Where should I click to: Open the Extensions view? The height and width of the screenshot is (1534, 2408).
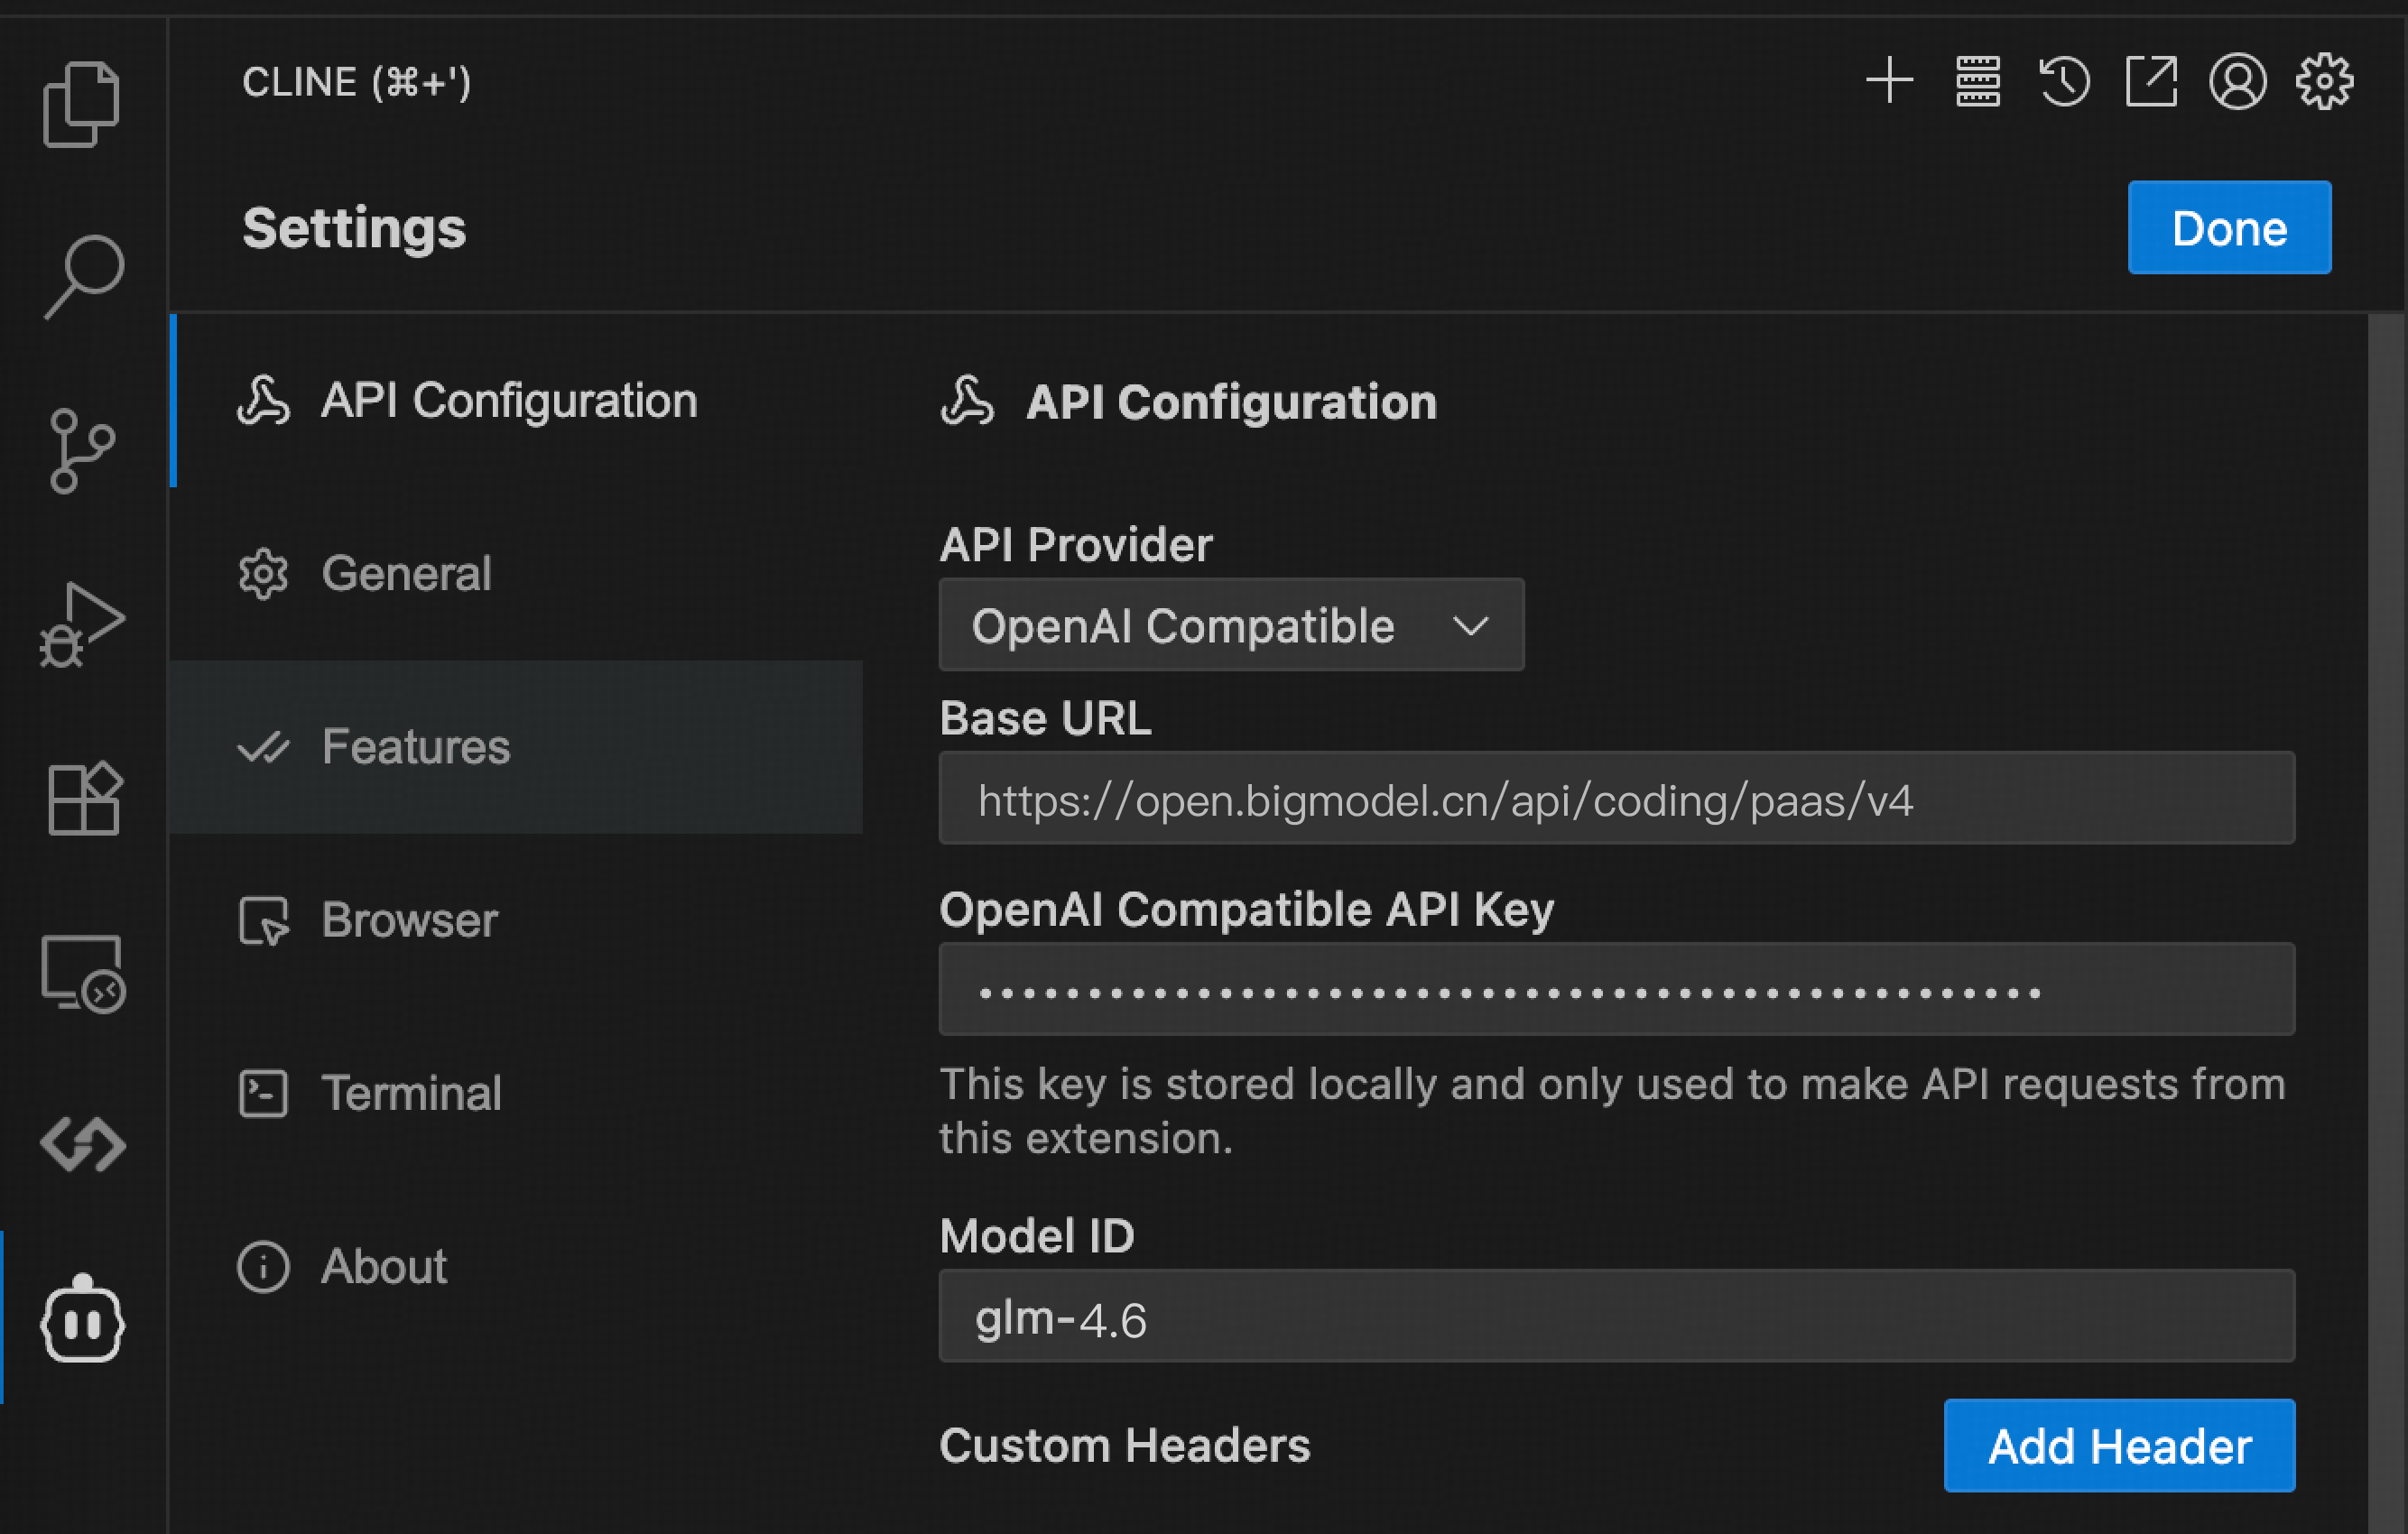(84, 798)
